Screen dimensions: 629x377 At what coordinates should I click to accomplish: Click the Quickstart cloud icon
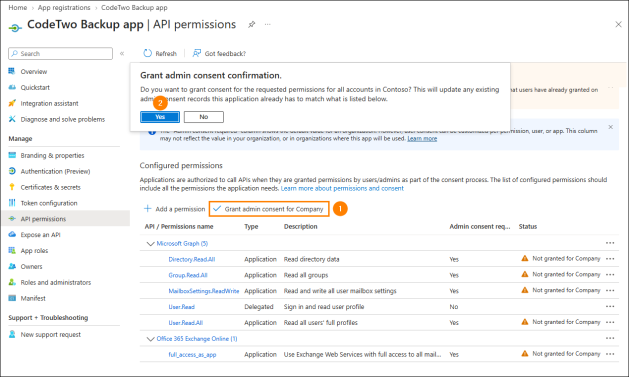12,87
